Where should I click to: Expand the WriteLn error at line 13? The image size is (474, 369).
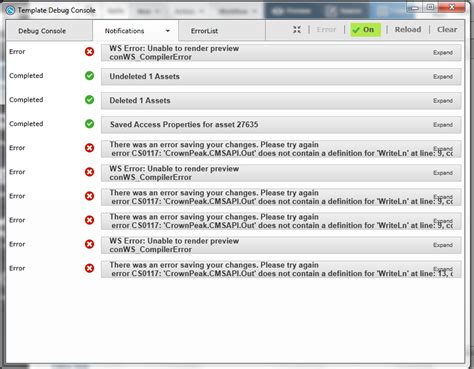(x=443, y=269)
